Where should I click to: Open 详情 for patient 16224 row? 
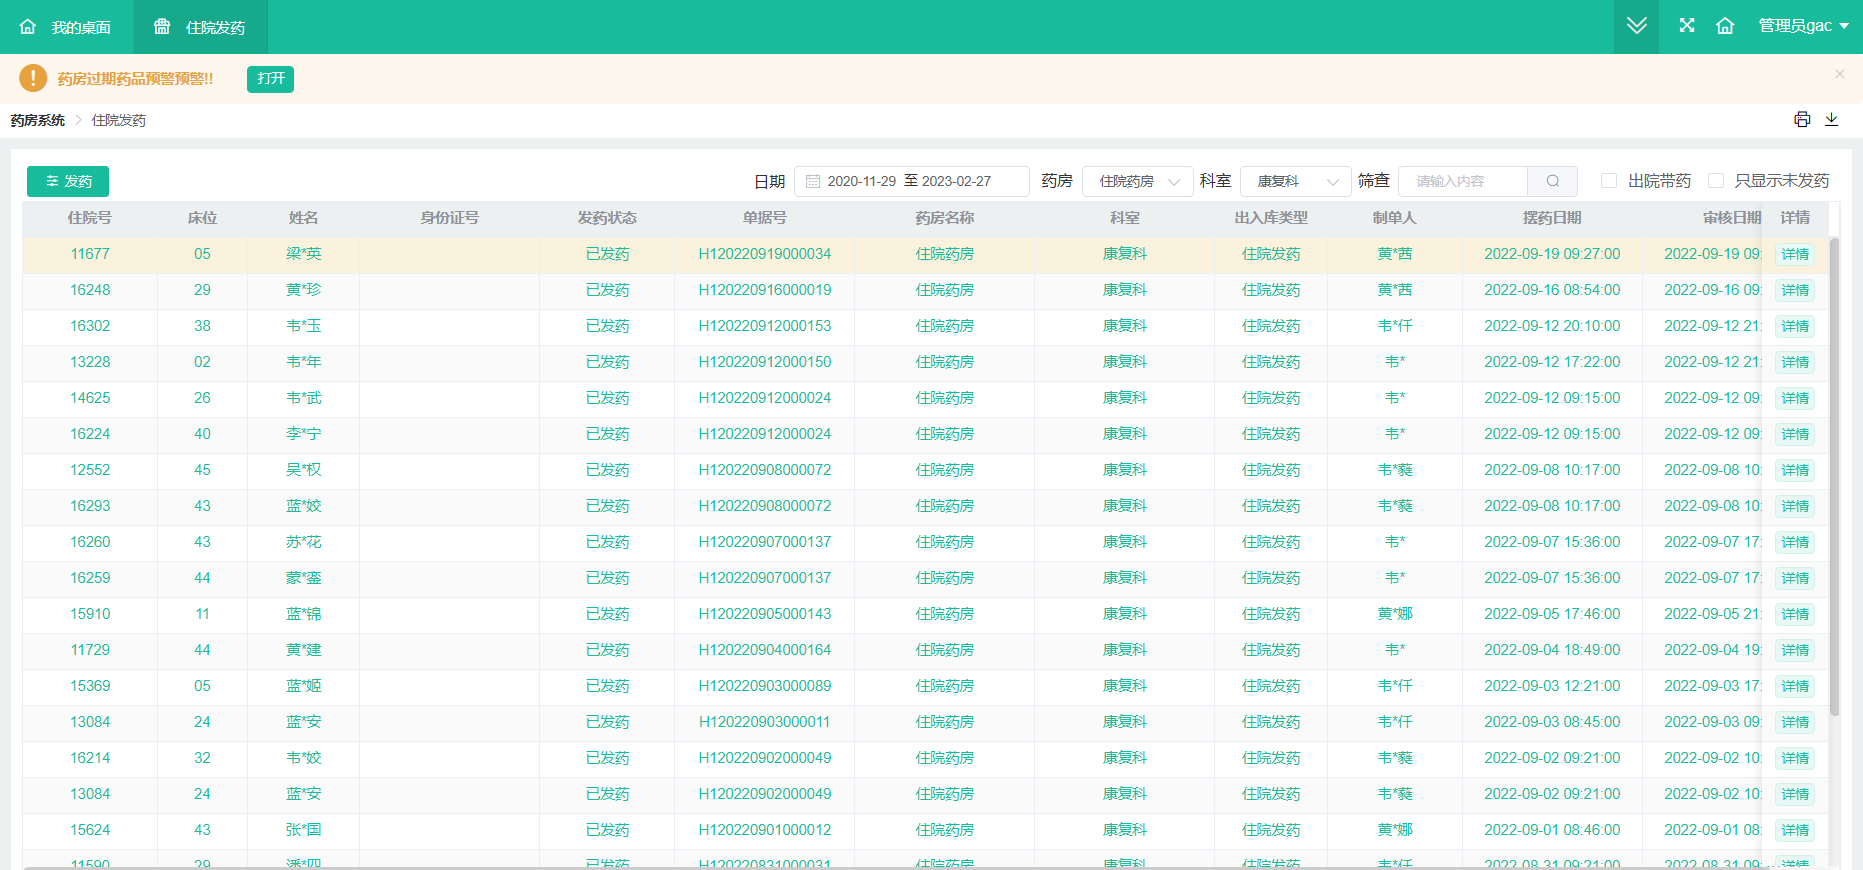(x=1795, y=434)
